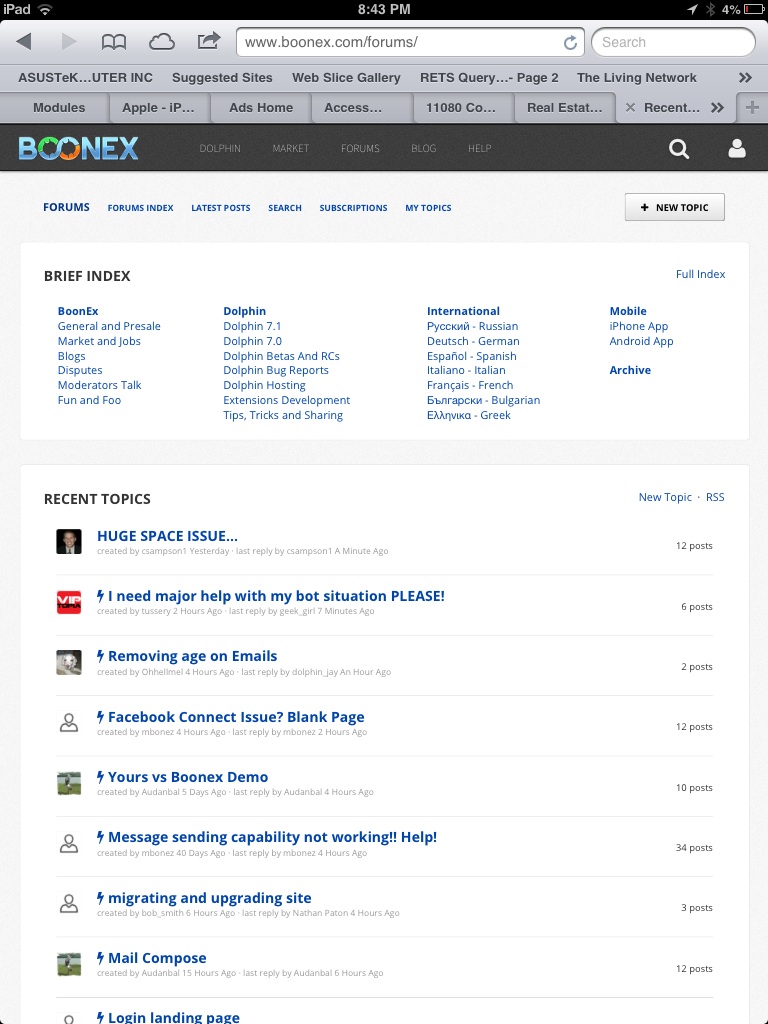Focus the Safari Search field
Image resolution: width=768 pixels, height=1024 pixels.
click(x=672, y=42)
